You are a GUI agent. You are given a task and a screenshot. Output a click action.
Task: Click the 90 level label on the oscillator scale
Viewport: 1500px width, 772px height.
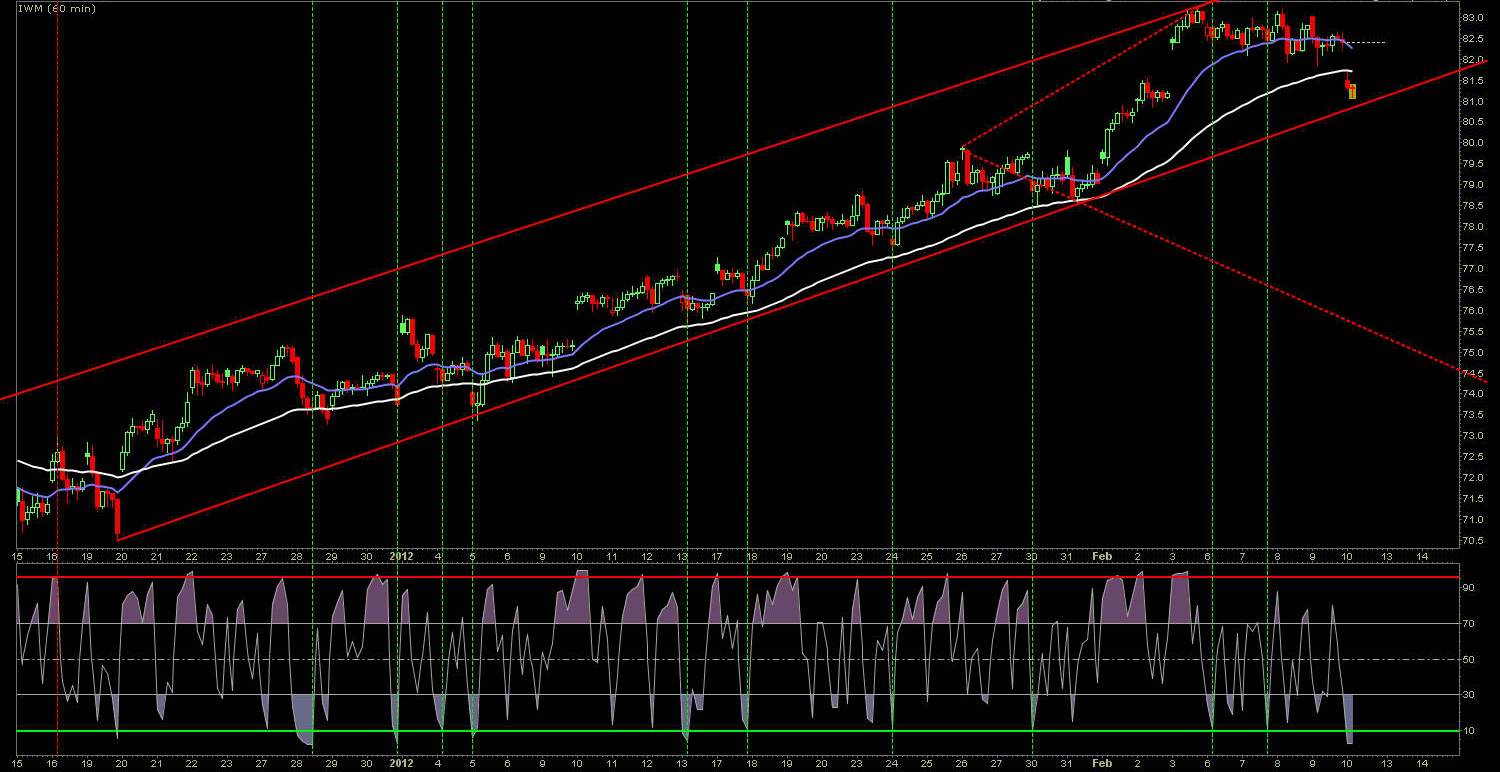point(1469,588)
